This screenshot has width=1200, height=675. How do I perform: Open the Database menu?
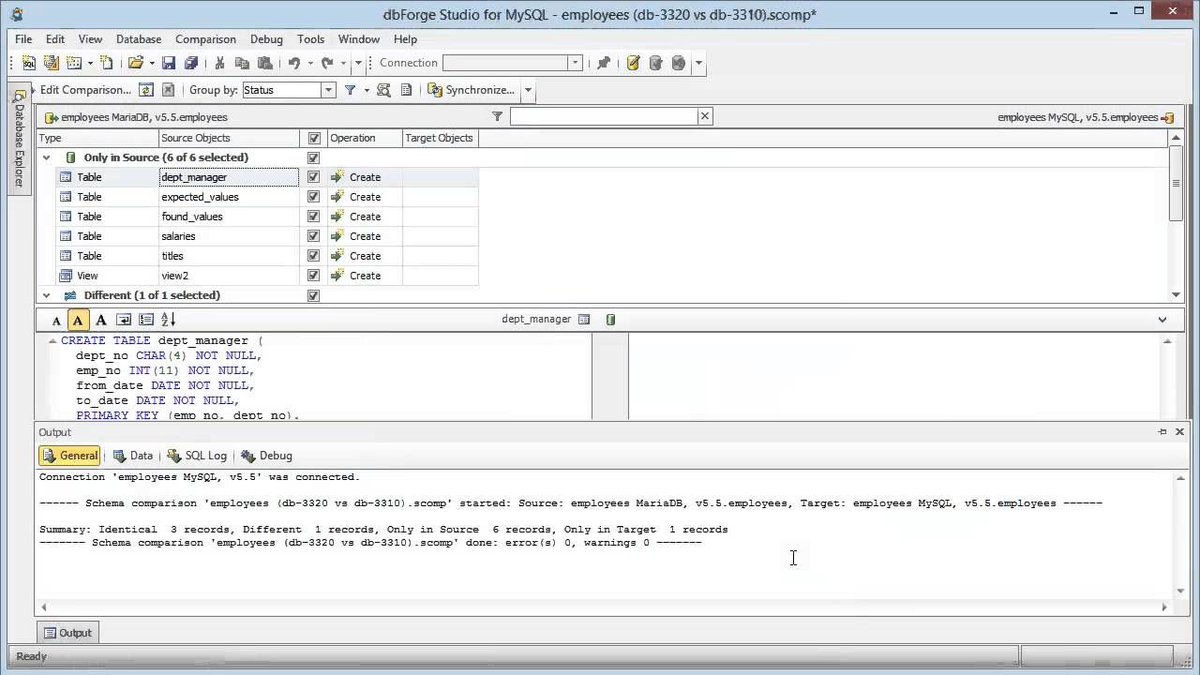(139, 39)
